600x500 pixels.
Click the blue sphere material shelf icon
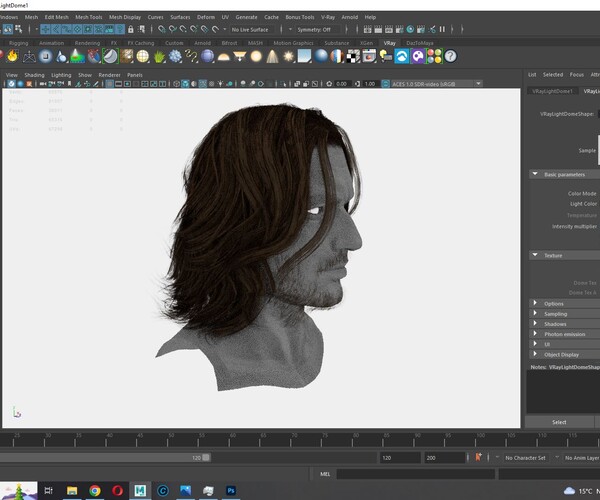pos(321,57)
